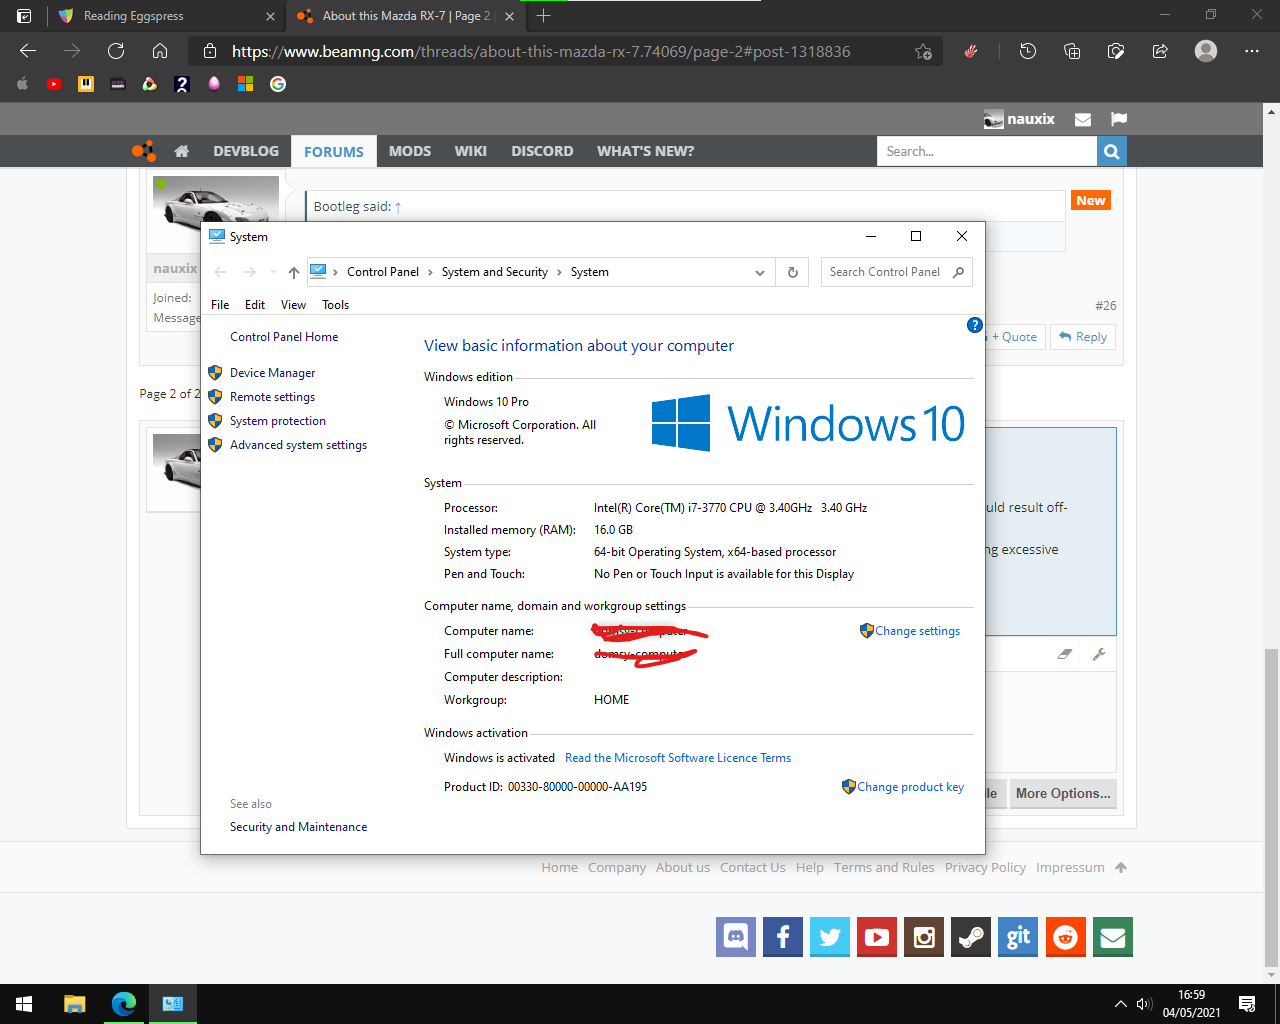Screen dimensions: 1280x1024
Task: Open Google bookmark in favorites bar
Action: point(278,84)
